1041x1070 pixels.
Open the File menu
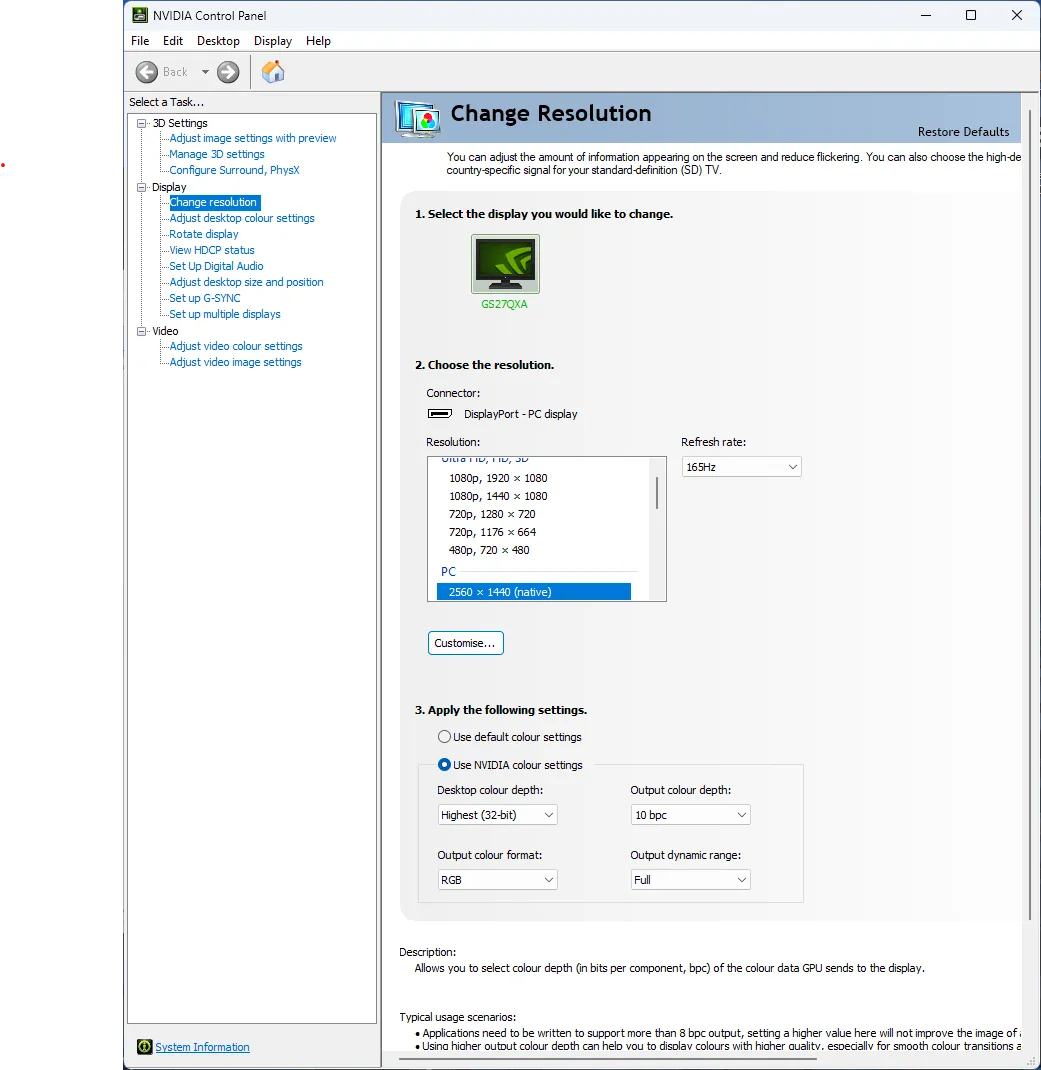pyautogui.click(x=140, y=41)
